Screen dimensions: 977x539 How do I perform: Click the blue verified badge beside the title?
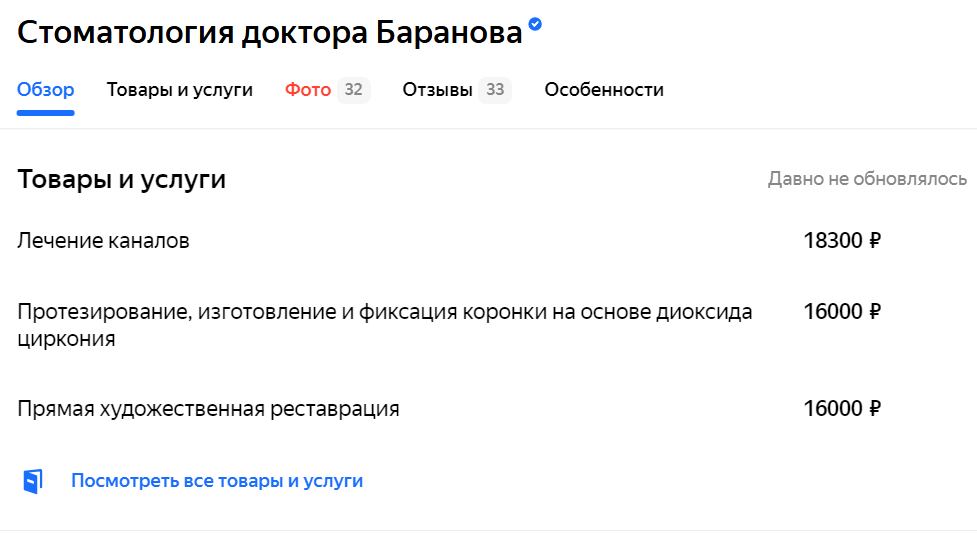point(535,24)
